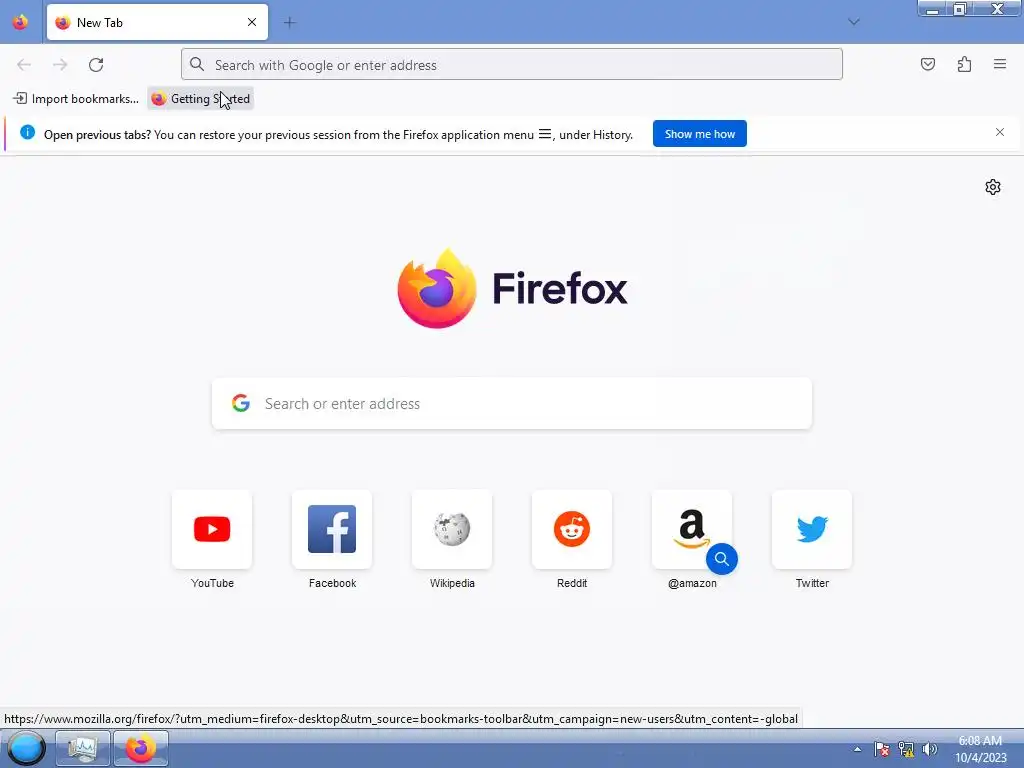Open Save to Pocket button
Viewport: 1024px width, 768px height.
(x=927, y=64)
